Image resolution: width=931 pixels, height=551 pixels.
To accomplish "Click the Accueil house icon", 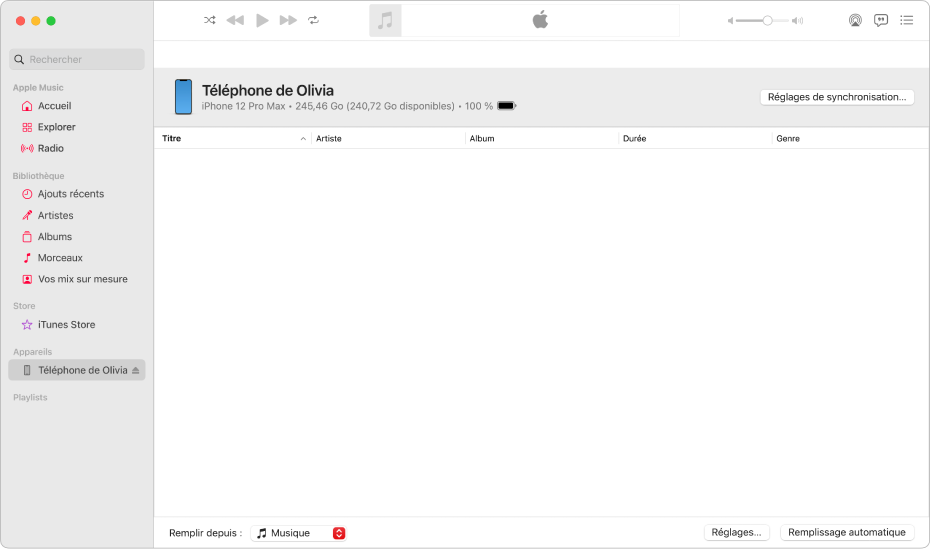I will click(x=27, y=106).
